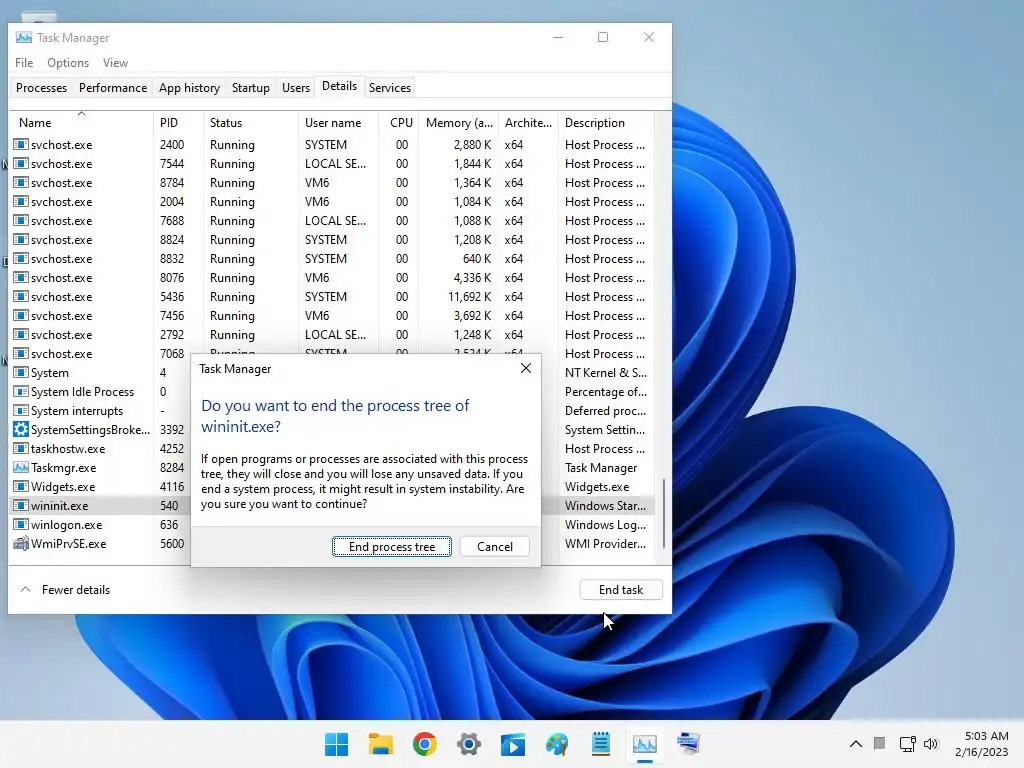Sort by the Status column header
This screenshot has width=1024, height=768.
coord(251,122)
